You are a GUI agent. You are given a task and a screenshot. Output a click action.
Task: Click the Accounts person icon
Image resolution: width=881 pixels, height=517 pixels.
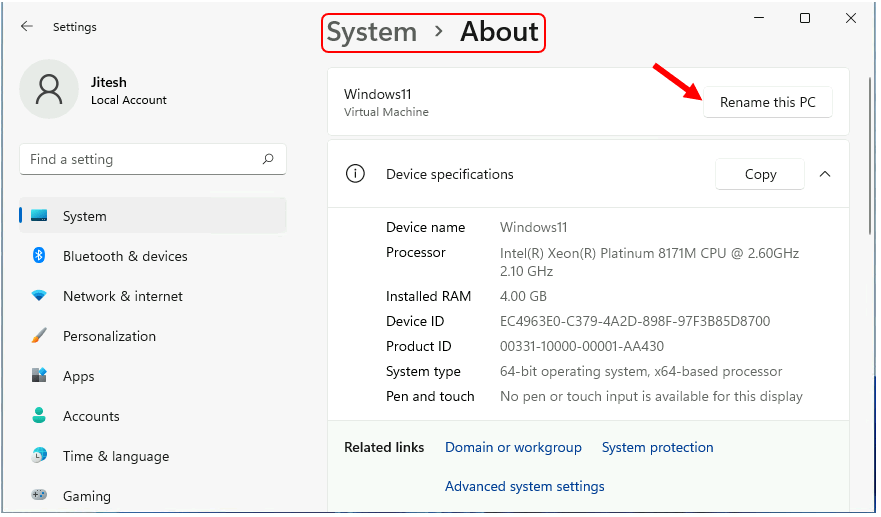click(x=39, y=416)
